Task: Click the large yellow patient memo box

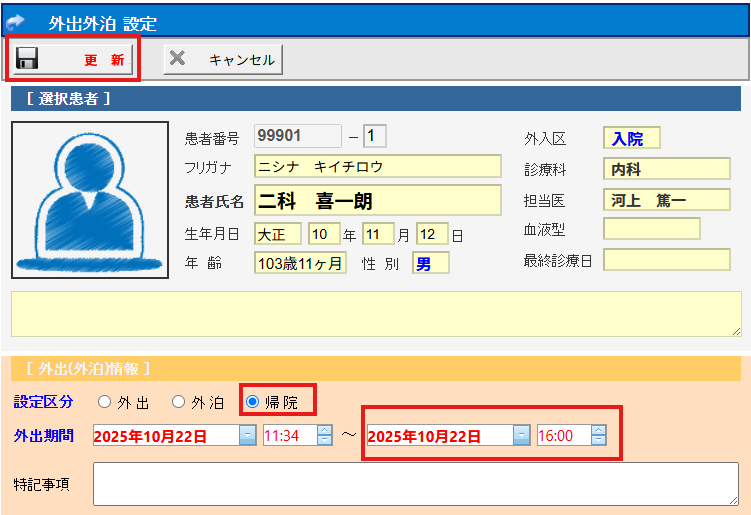Action: (375, 313)
